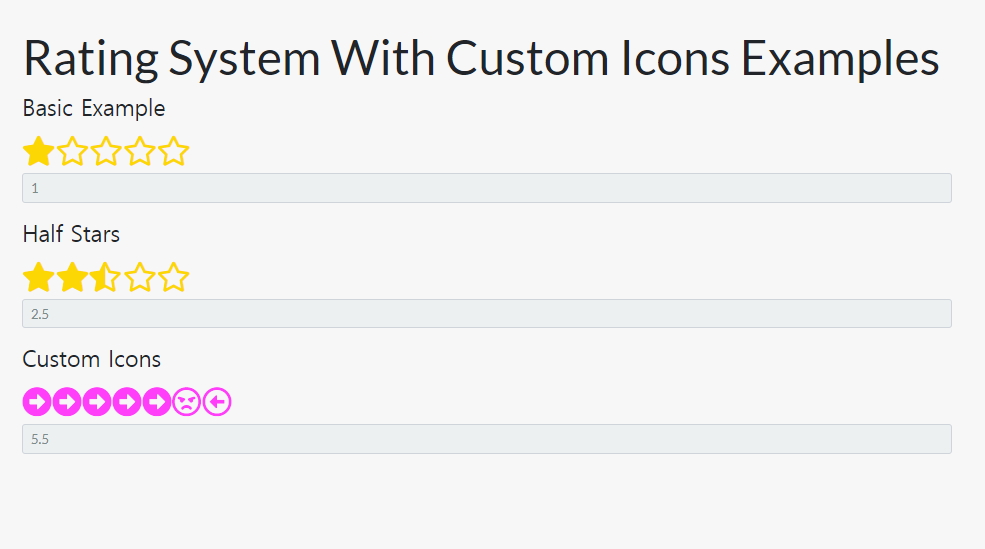Focus the Half Stars field showing 2.5

coord(487,313)
